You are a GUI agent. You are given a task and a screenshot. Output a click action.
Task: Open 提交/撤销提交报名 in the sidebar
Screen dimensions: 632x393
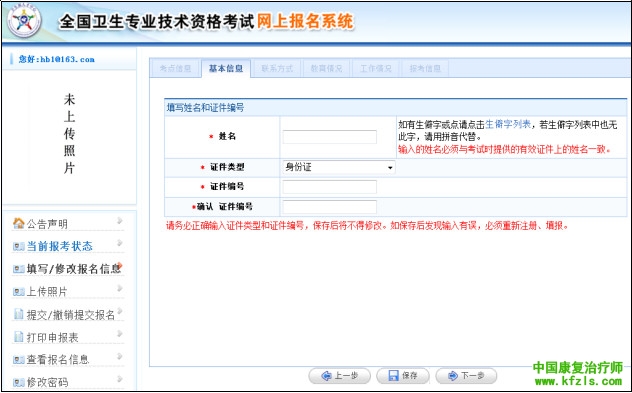click(71, 314)
